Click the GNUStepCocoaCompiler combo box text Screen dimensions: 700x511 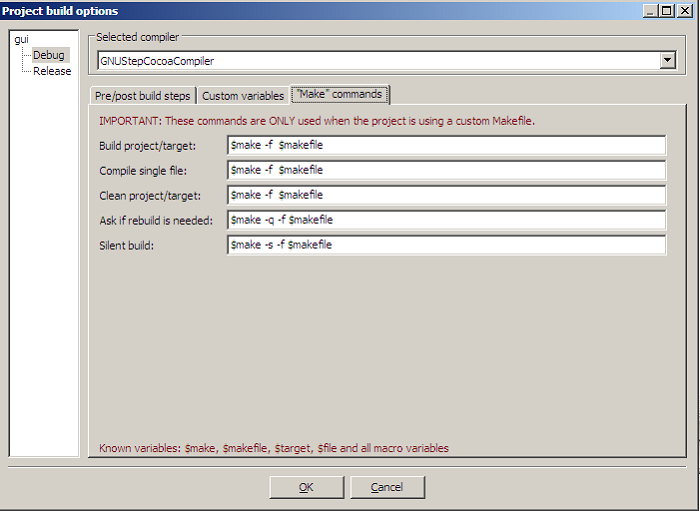coord(157,61)
